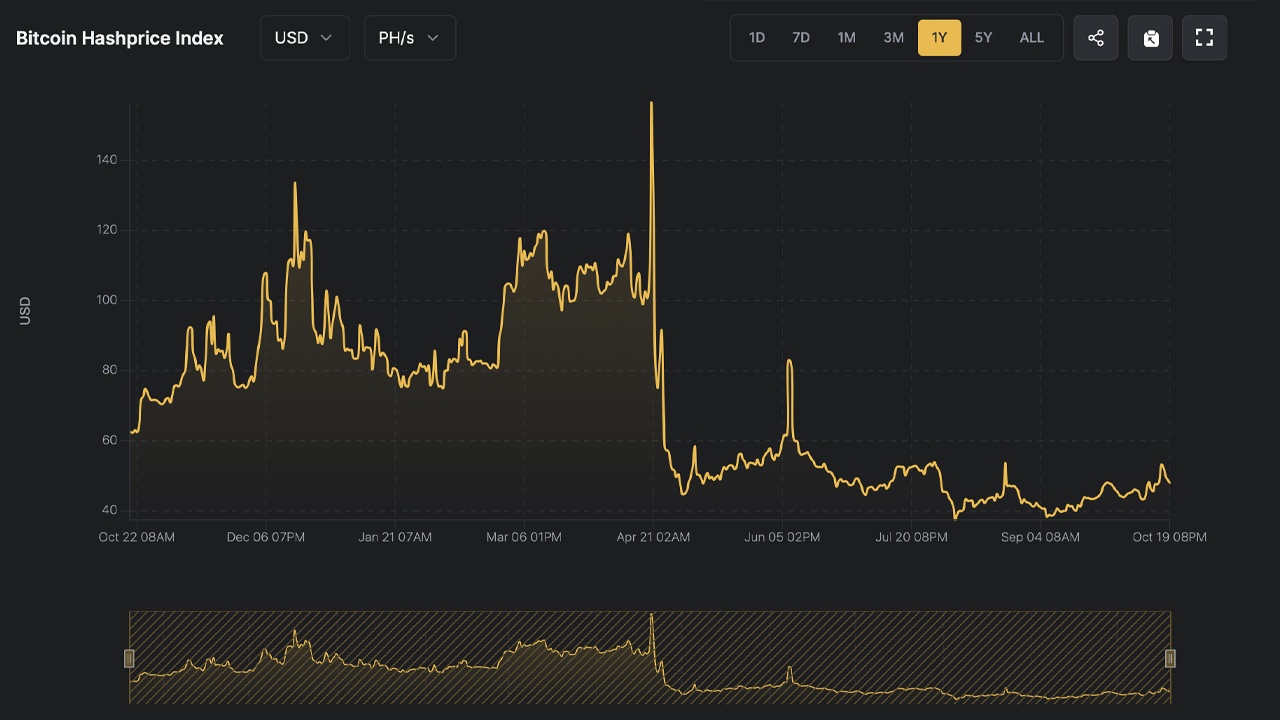Open the USD currency dropdown
The height and width of the screenshot is (720, 1280).
coord(304,37)
